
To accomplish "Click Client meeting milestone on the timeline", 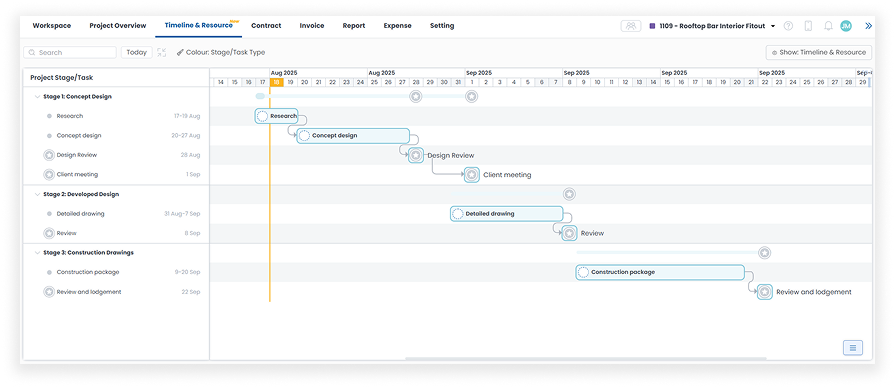I will tap(471, 175).
